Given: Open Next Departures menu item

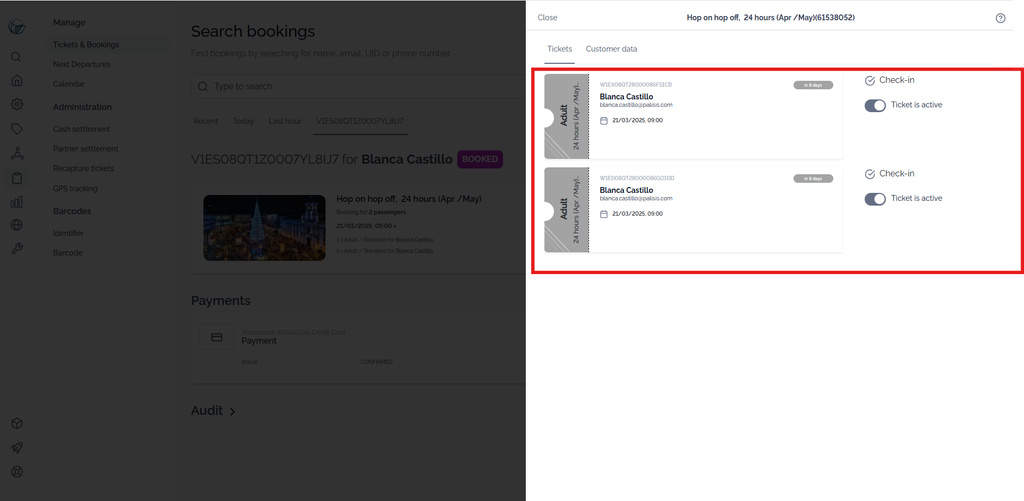Looking at the screenshot, I should click(82, 64).
